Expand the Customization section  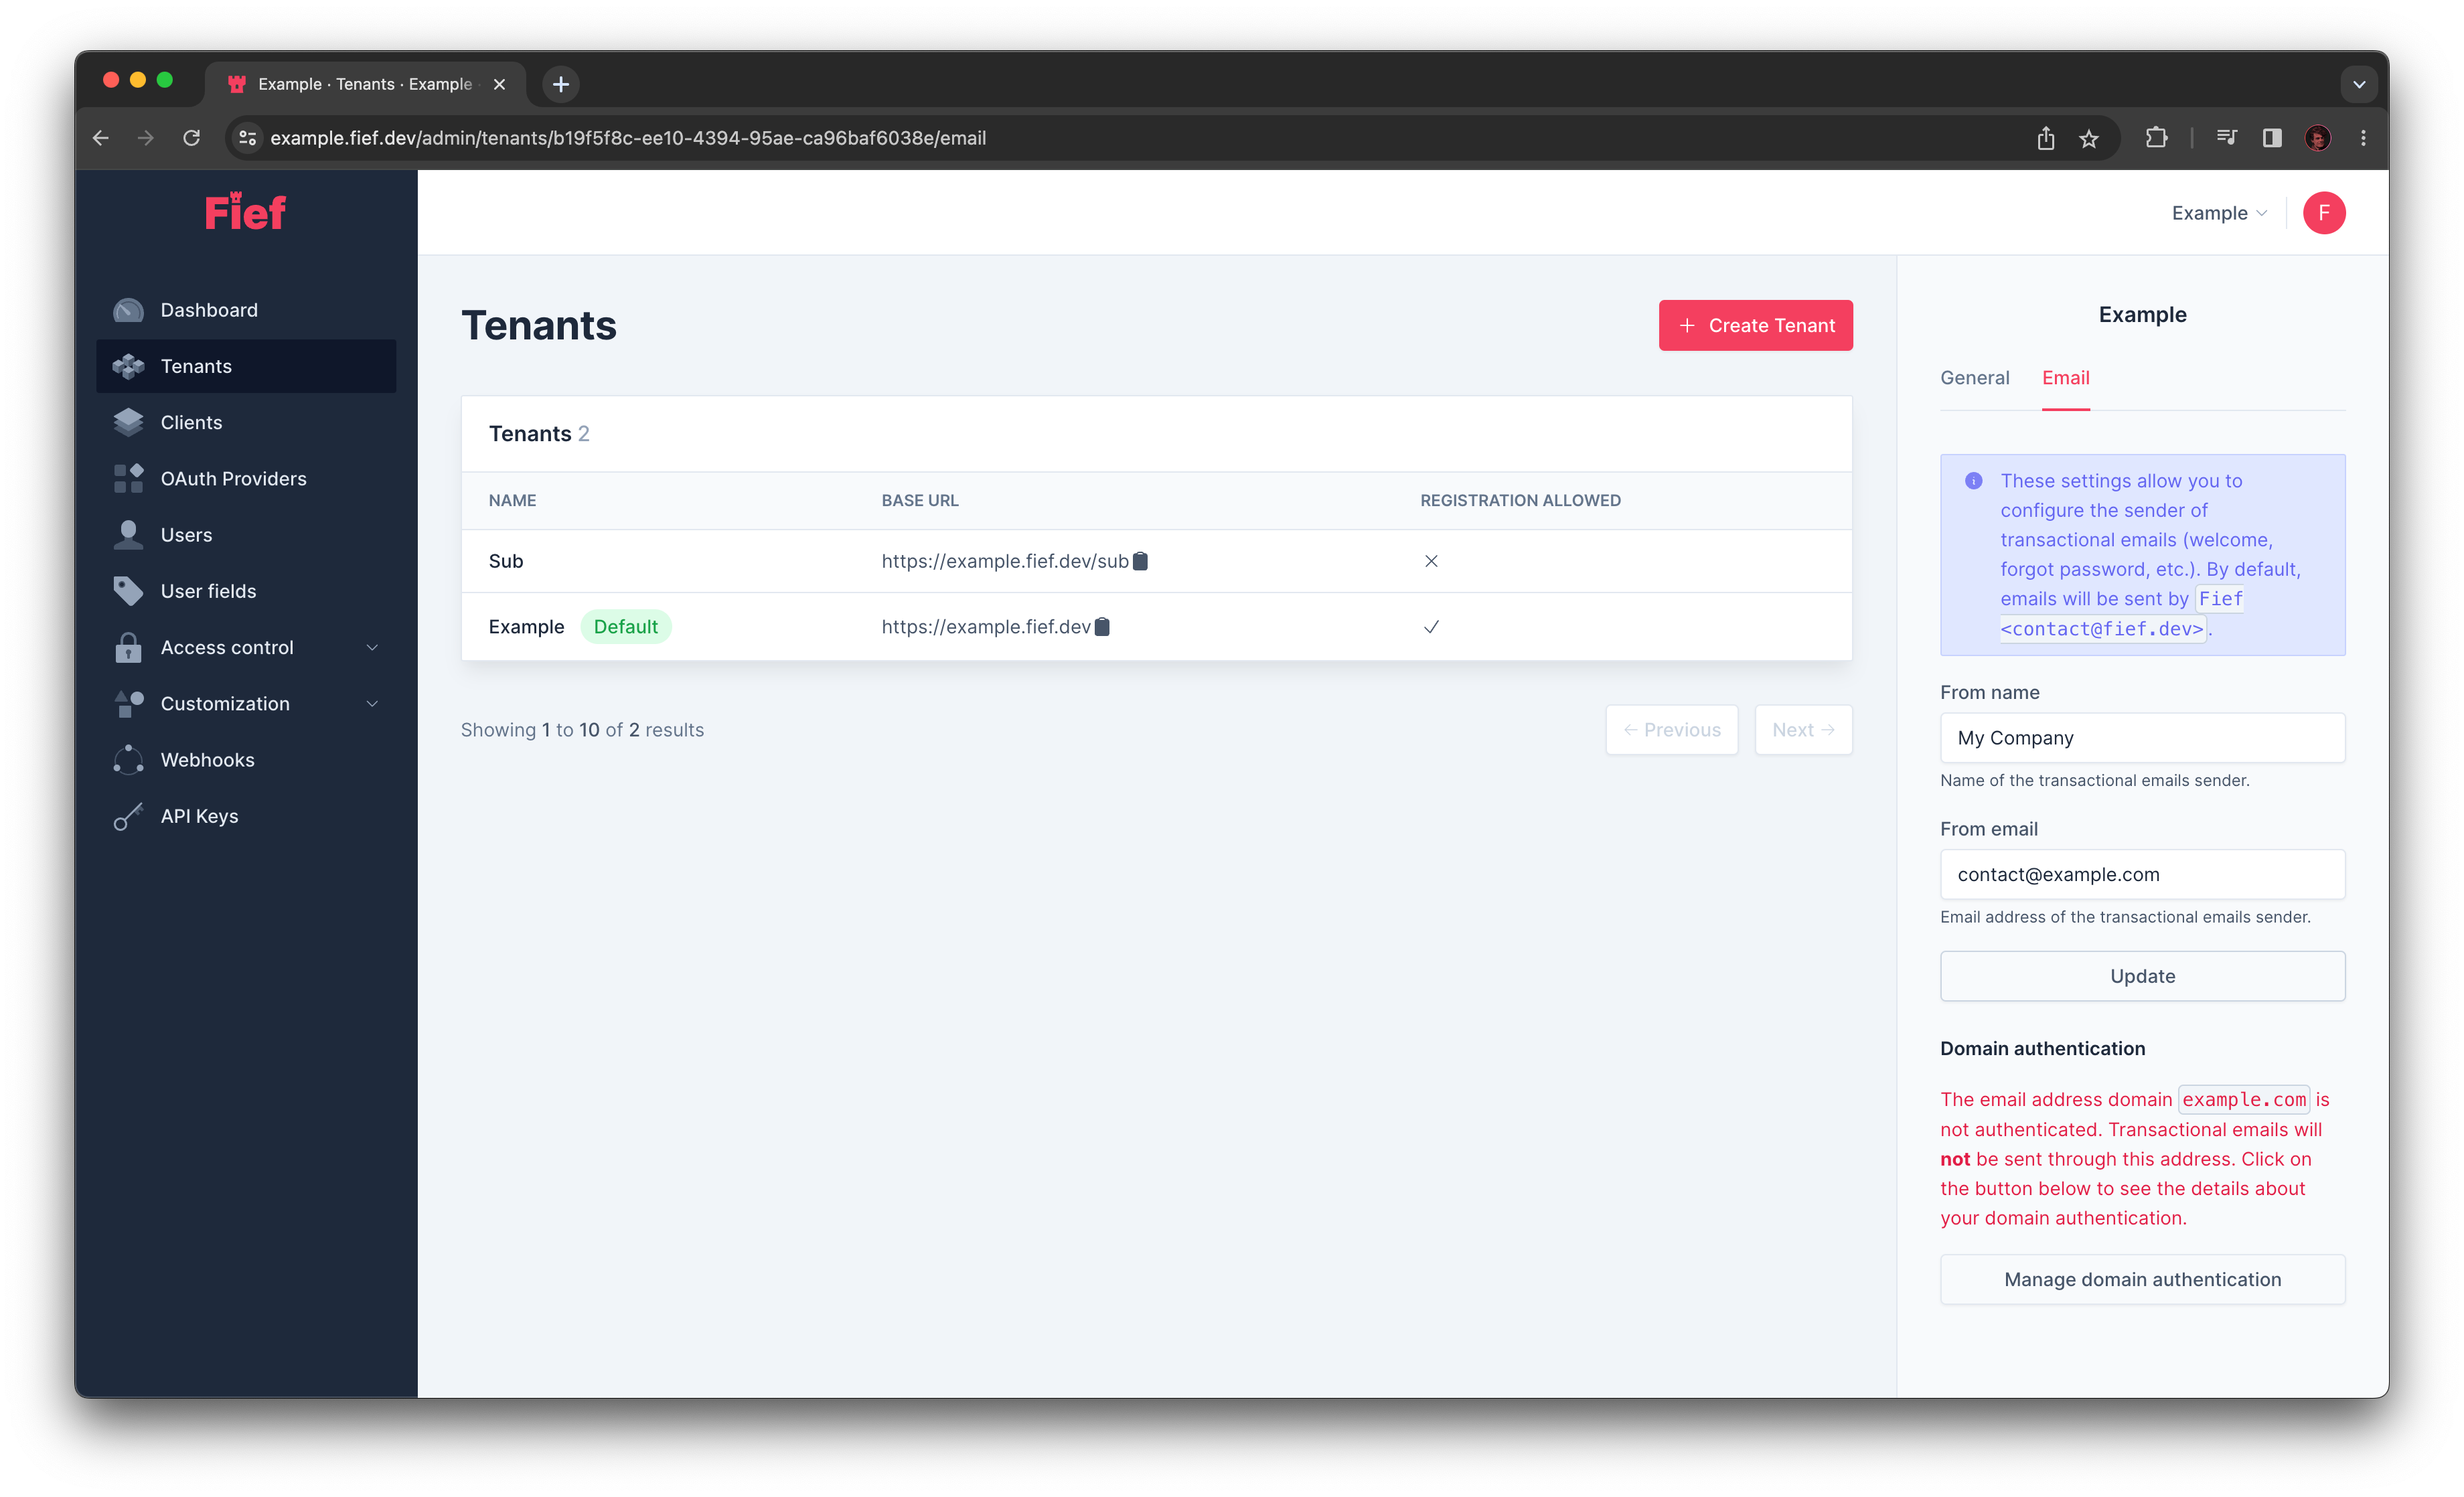(225, 703)
